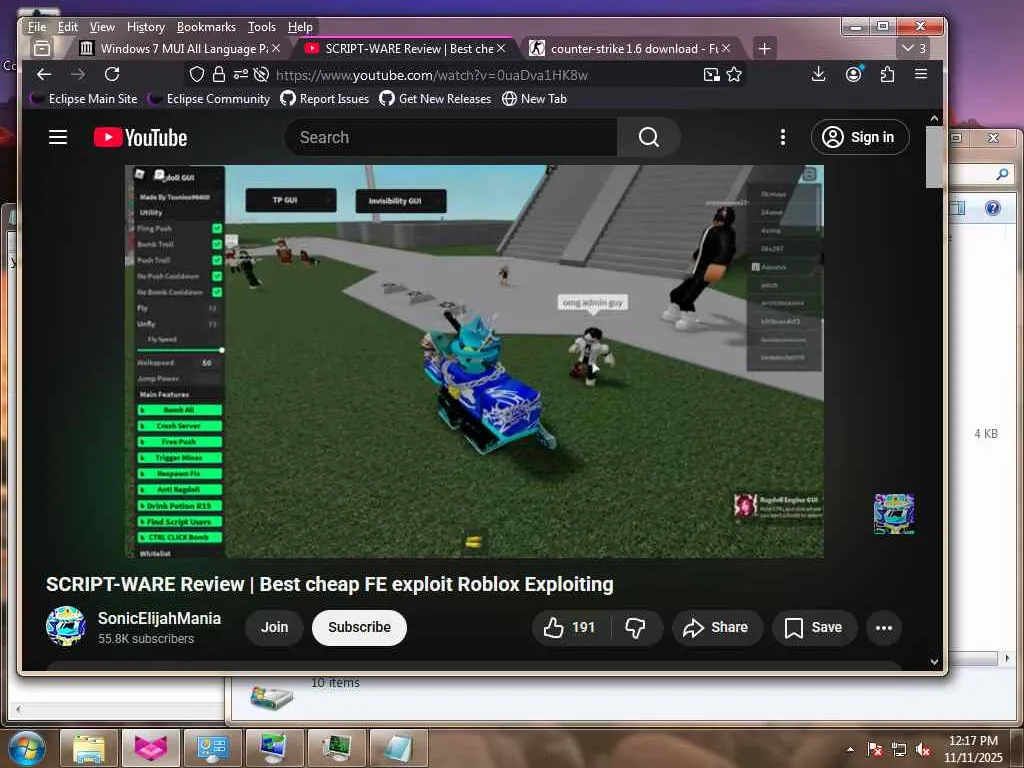Open the browser application hamburger menu

pyautogui.click(x=921, y=74)
